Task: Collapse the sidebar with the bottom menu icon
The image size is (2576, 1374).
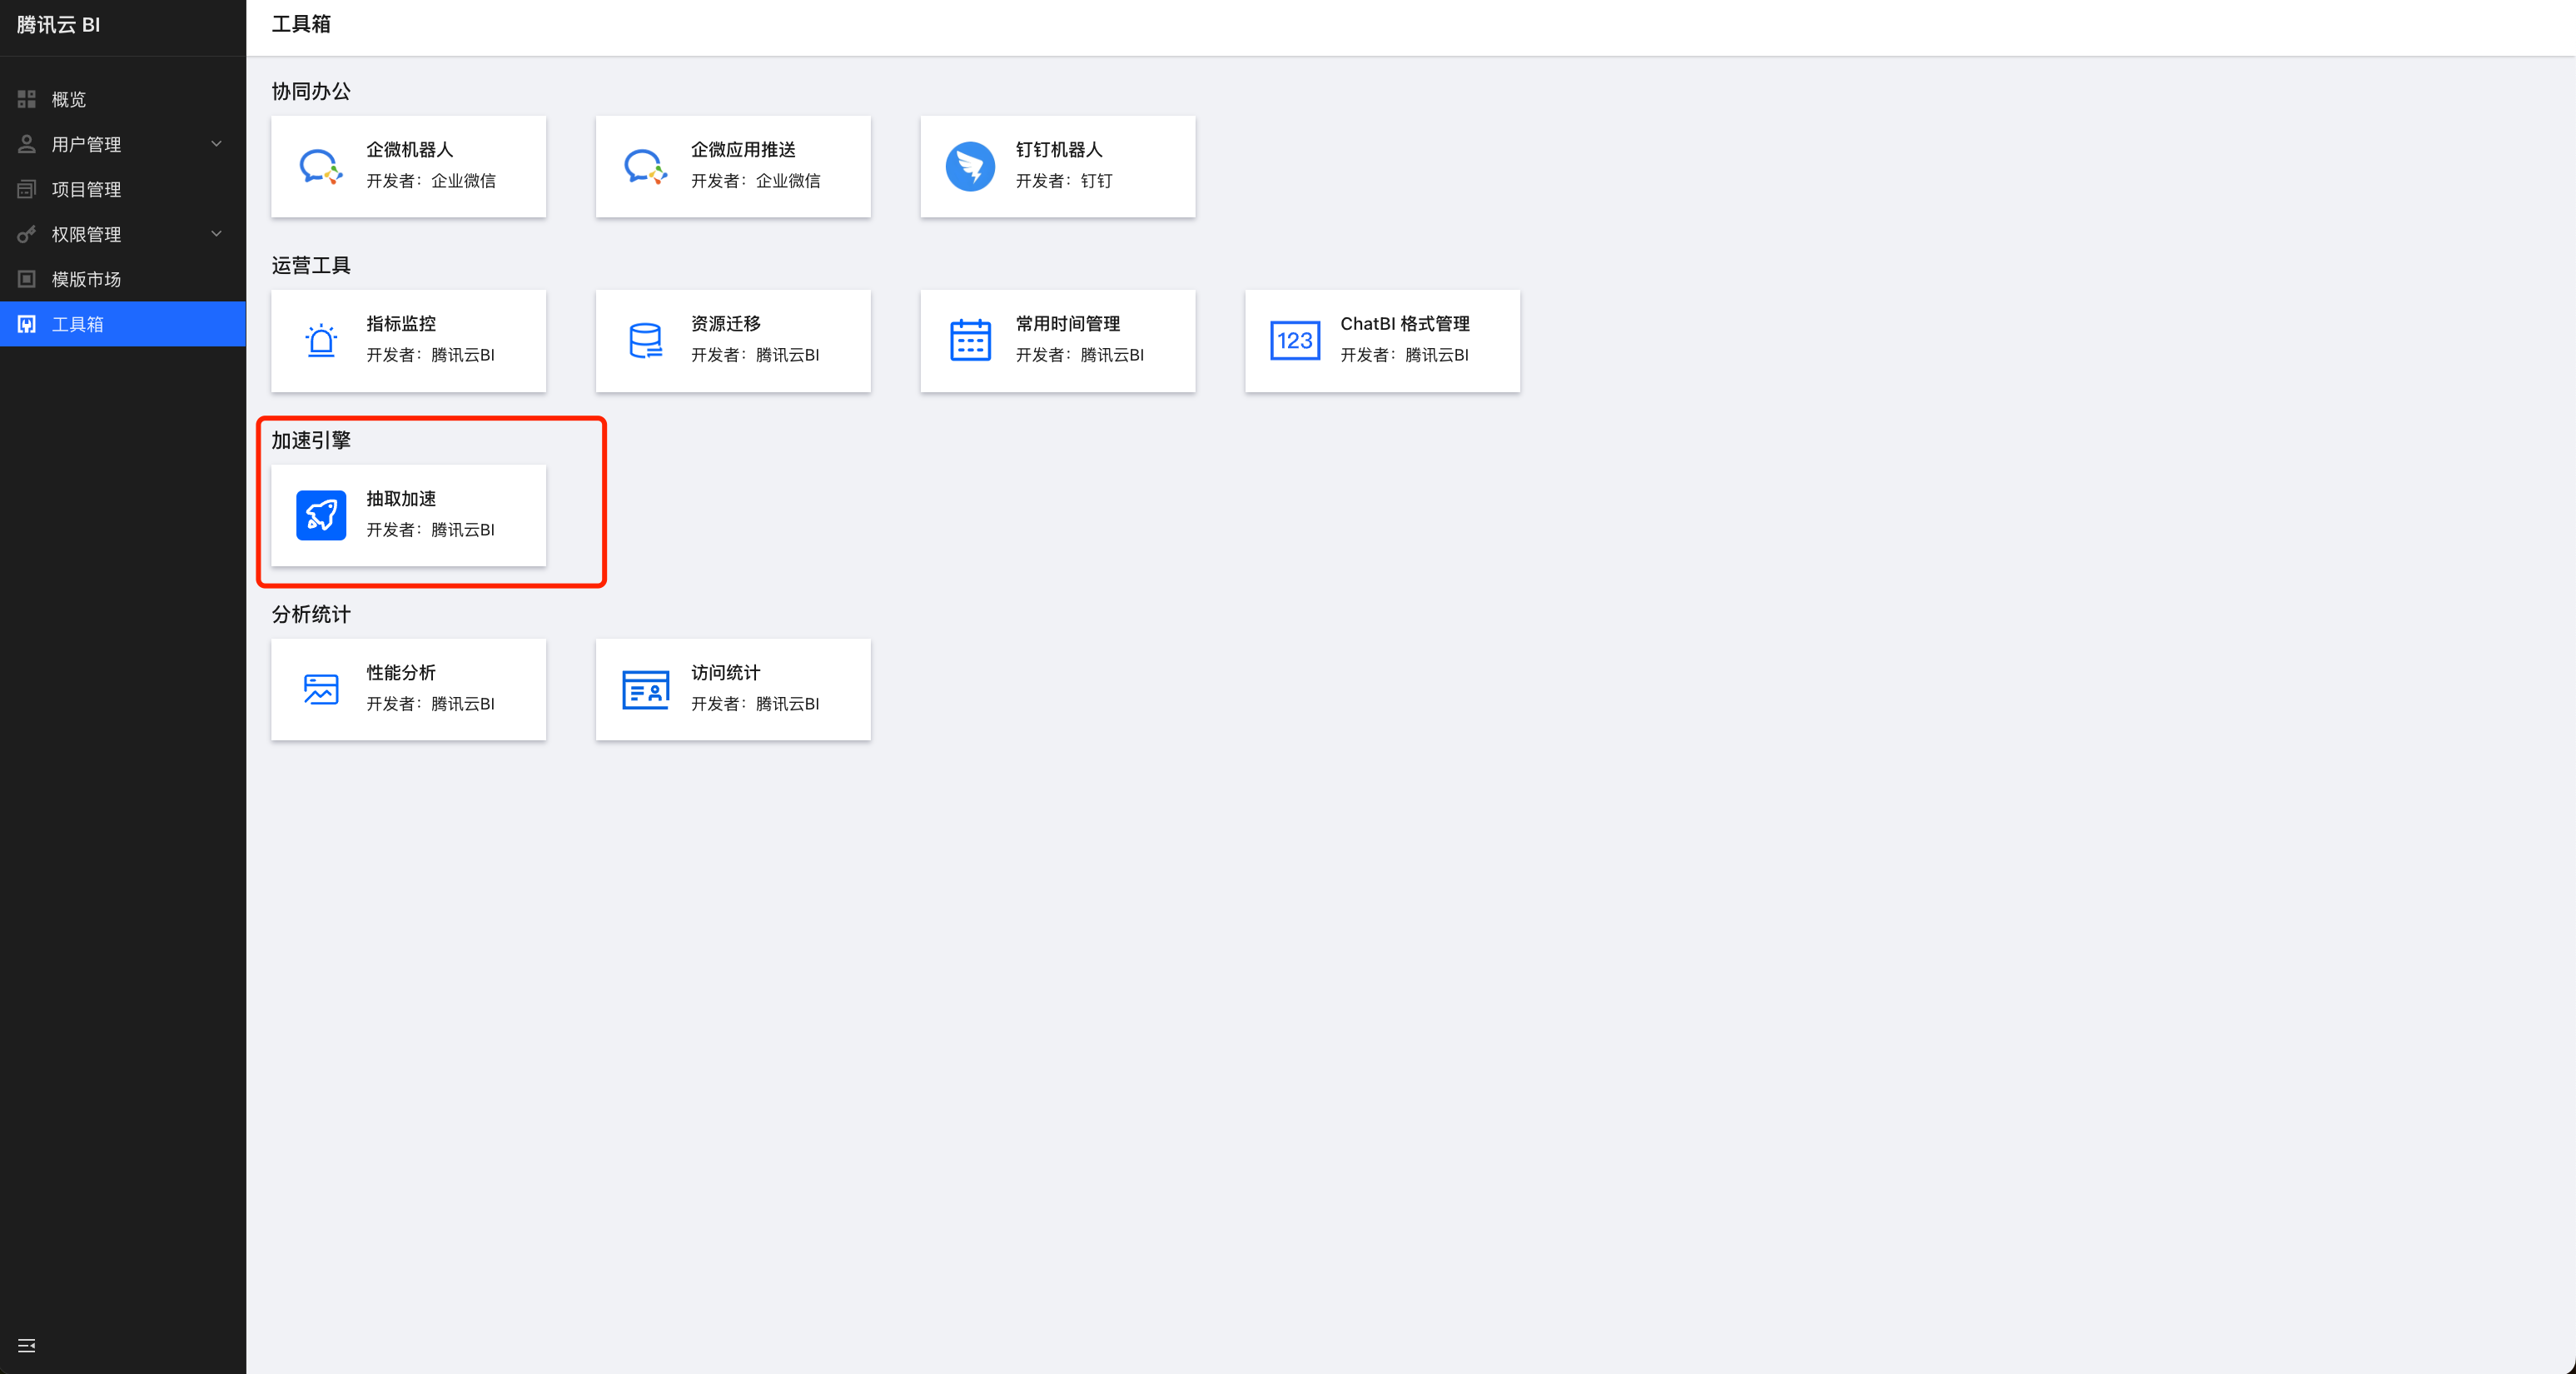Action: pos(27,1345)
